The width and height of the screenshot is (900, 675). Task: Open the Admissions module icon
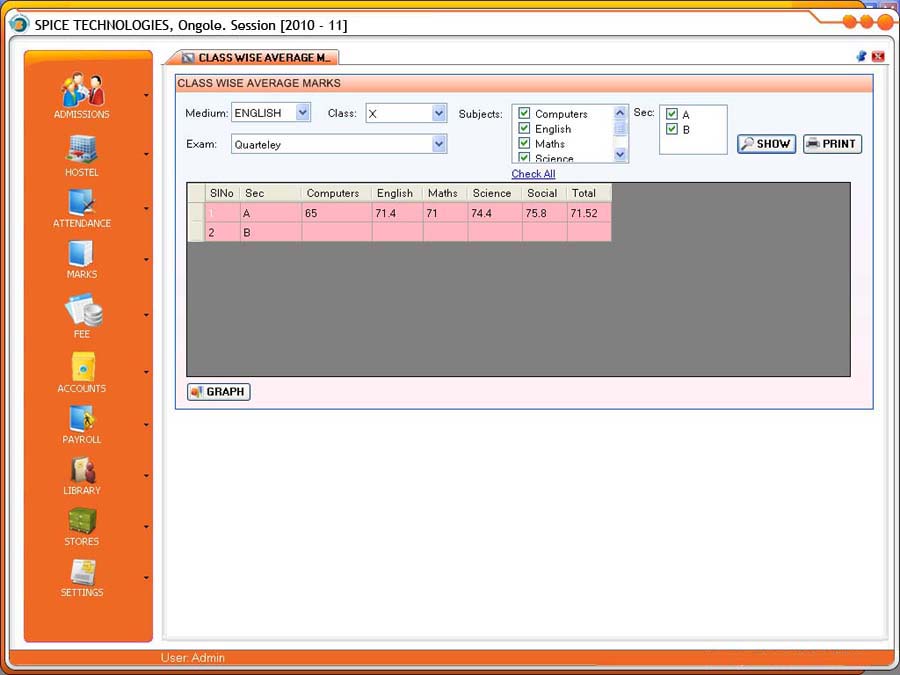82,91
